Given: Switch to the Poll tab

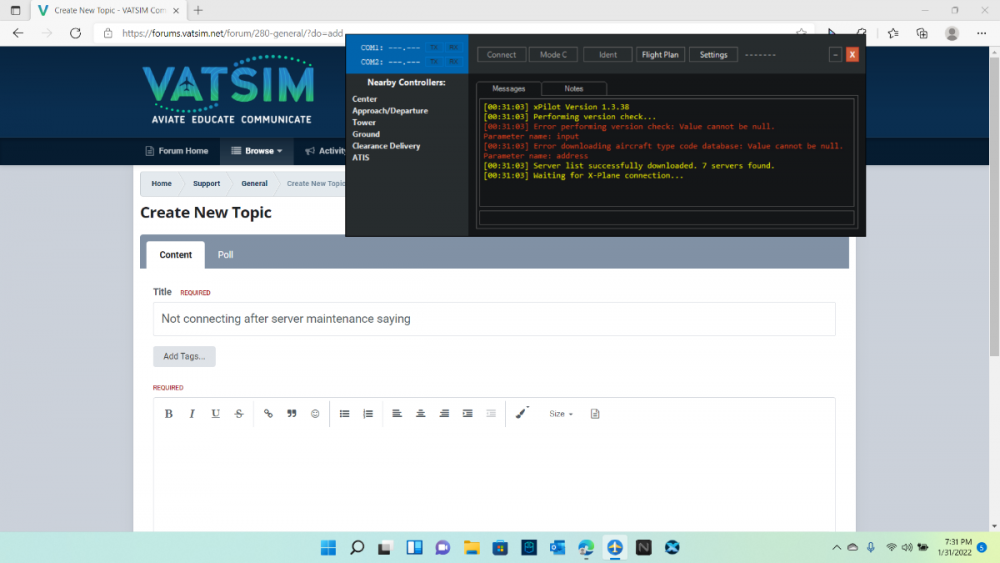Looking at the screenshot, I should [x=225, y=254].
